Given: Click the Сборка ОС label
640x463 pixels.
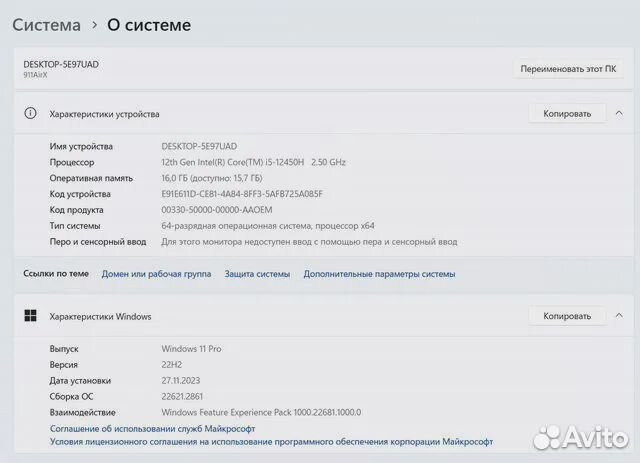Looking at the screenshot, I should point(71,396).
